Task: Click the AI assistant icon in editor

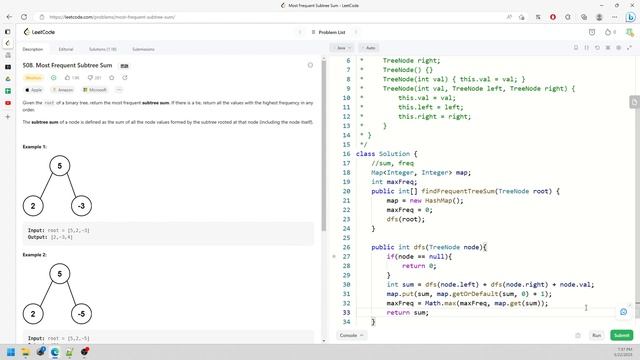Action: [x=623, y=312]
